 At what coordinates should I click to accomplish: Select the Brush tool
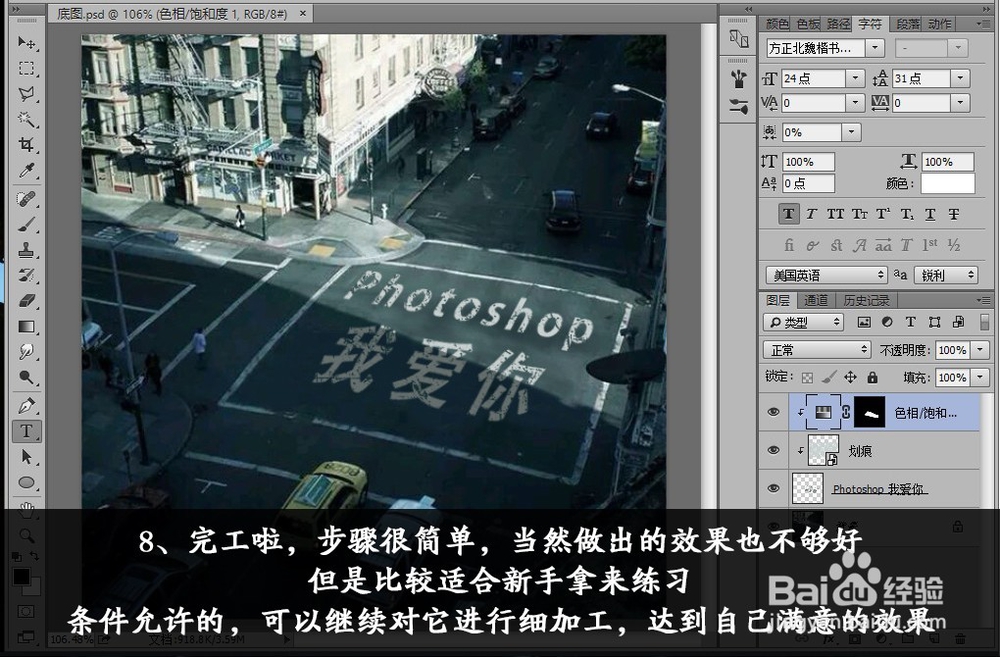[x=26, y=225]
